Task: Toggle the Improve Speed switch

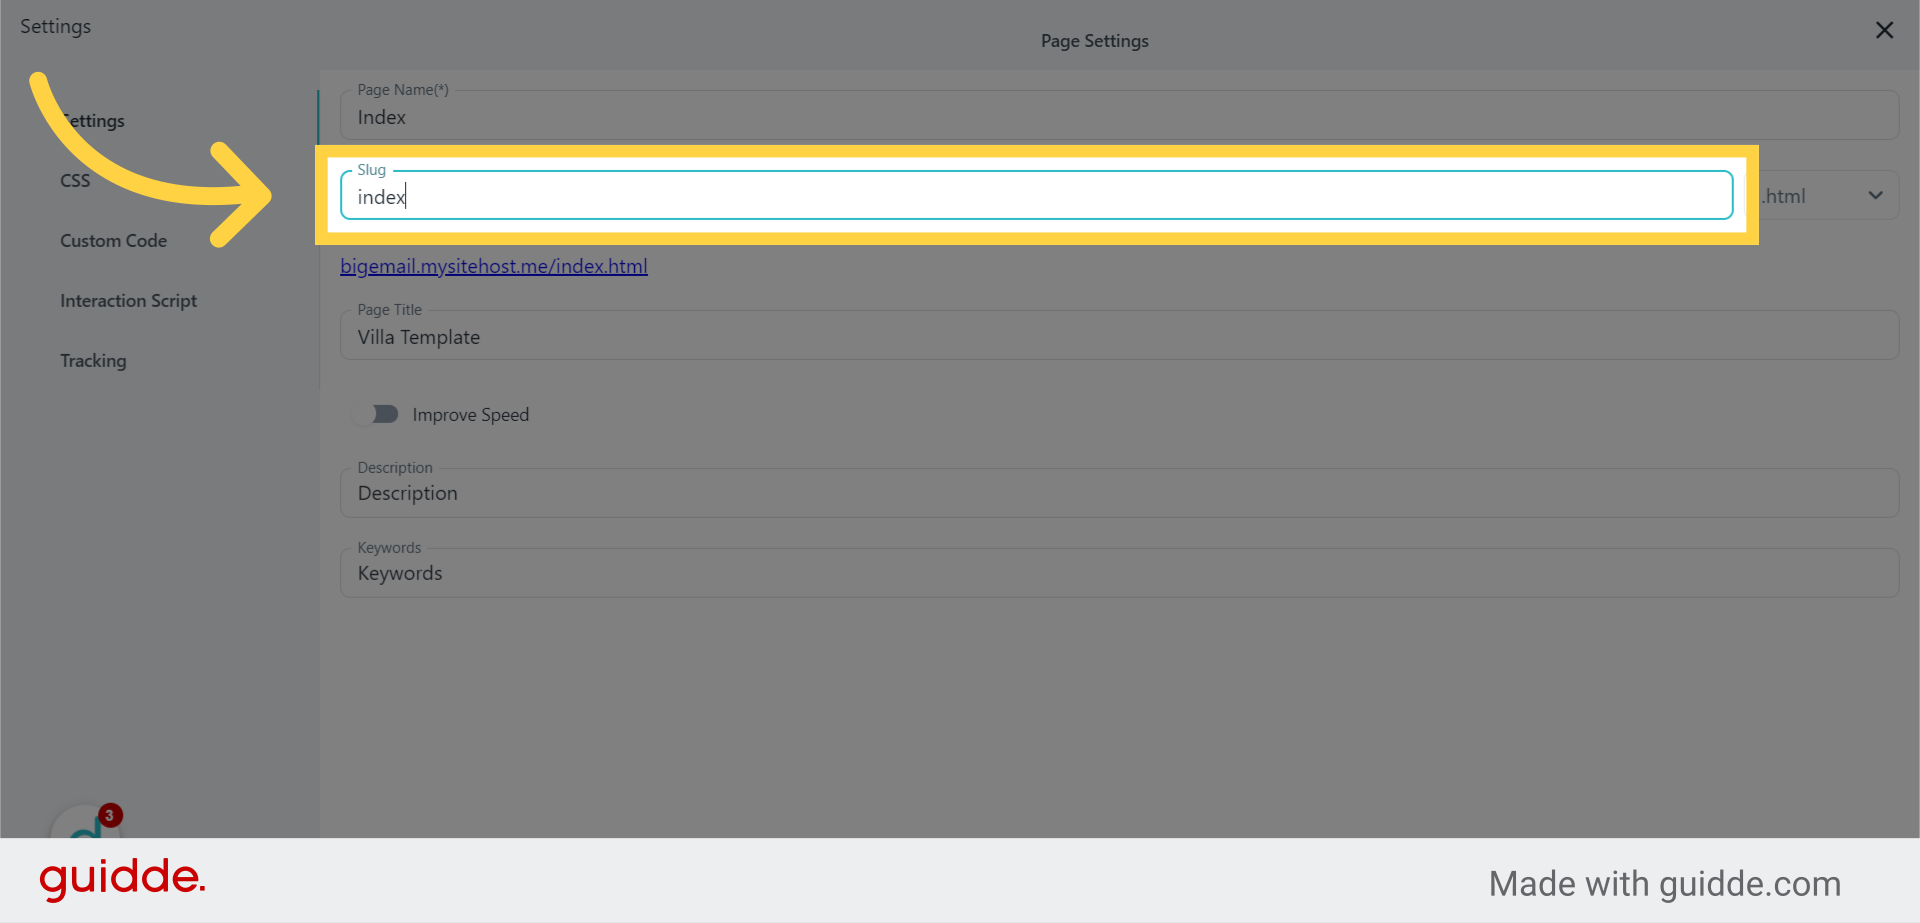Action: (381, 414)
